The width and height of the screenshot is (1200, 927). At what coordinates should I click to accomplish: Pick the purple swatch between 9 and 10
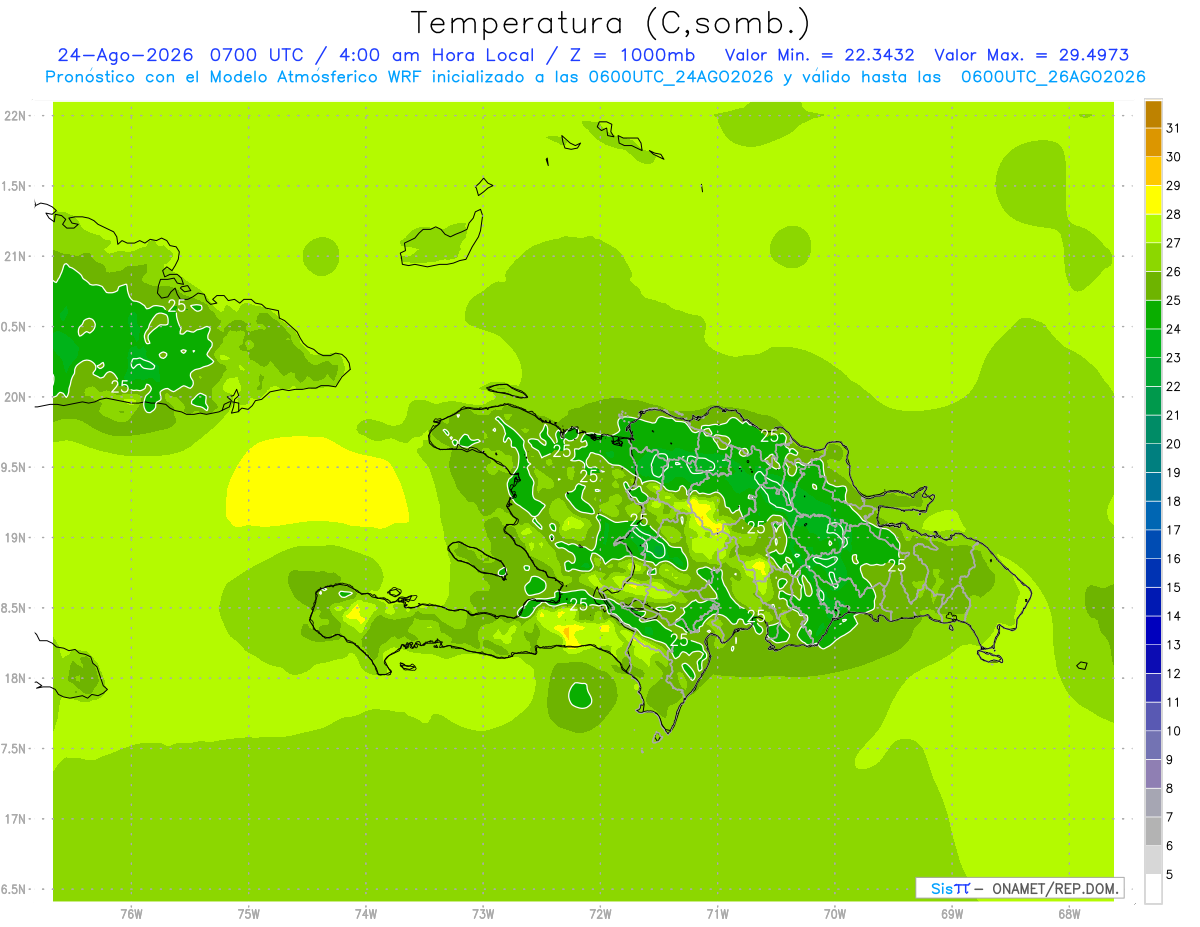[x=1153, y=745]
